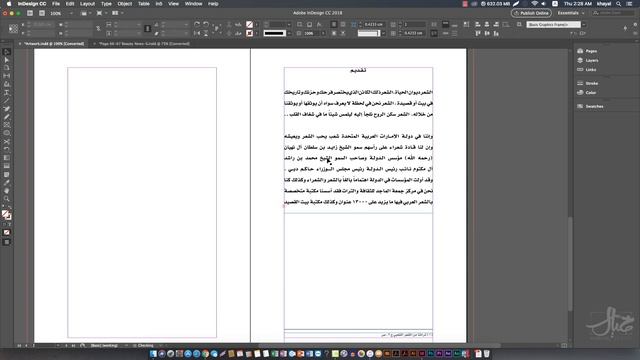
Task: Select the Hand tool
Action: 7,191
